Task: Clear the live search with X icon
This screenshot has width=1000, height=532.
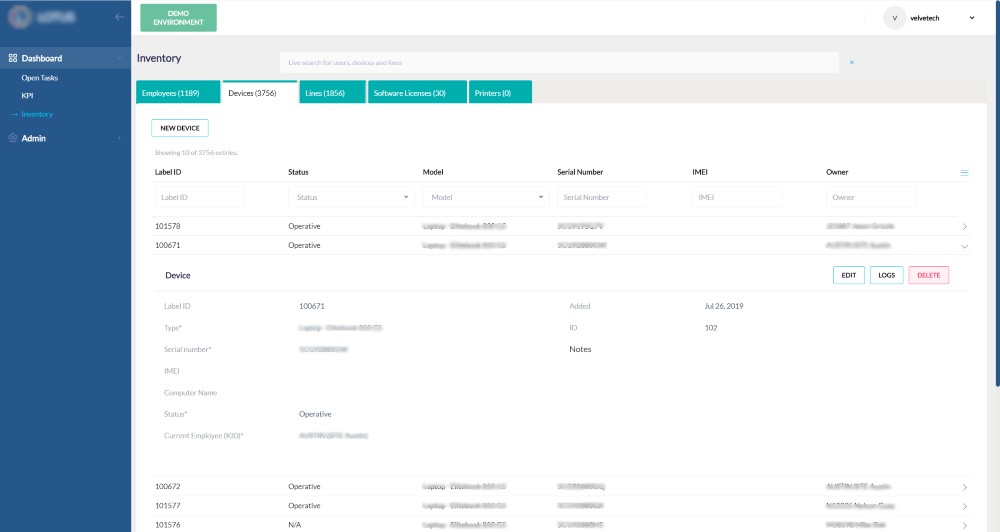Action: (x=851, y=63)
